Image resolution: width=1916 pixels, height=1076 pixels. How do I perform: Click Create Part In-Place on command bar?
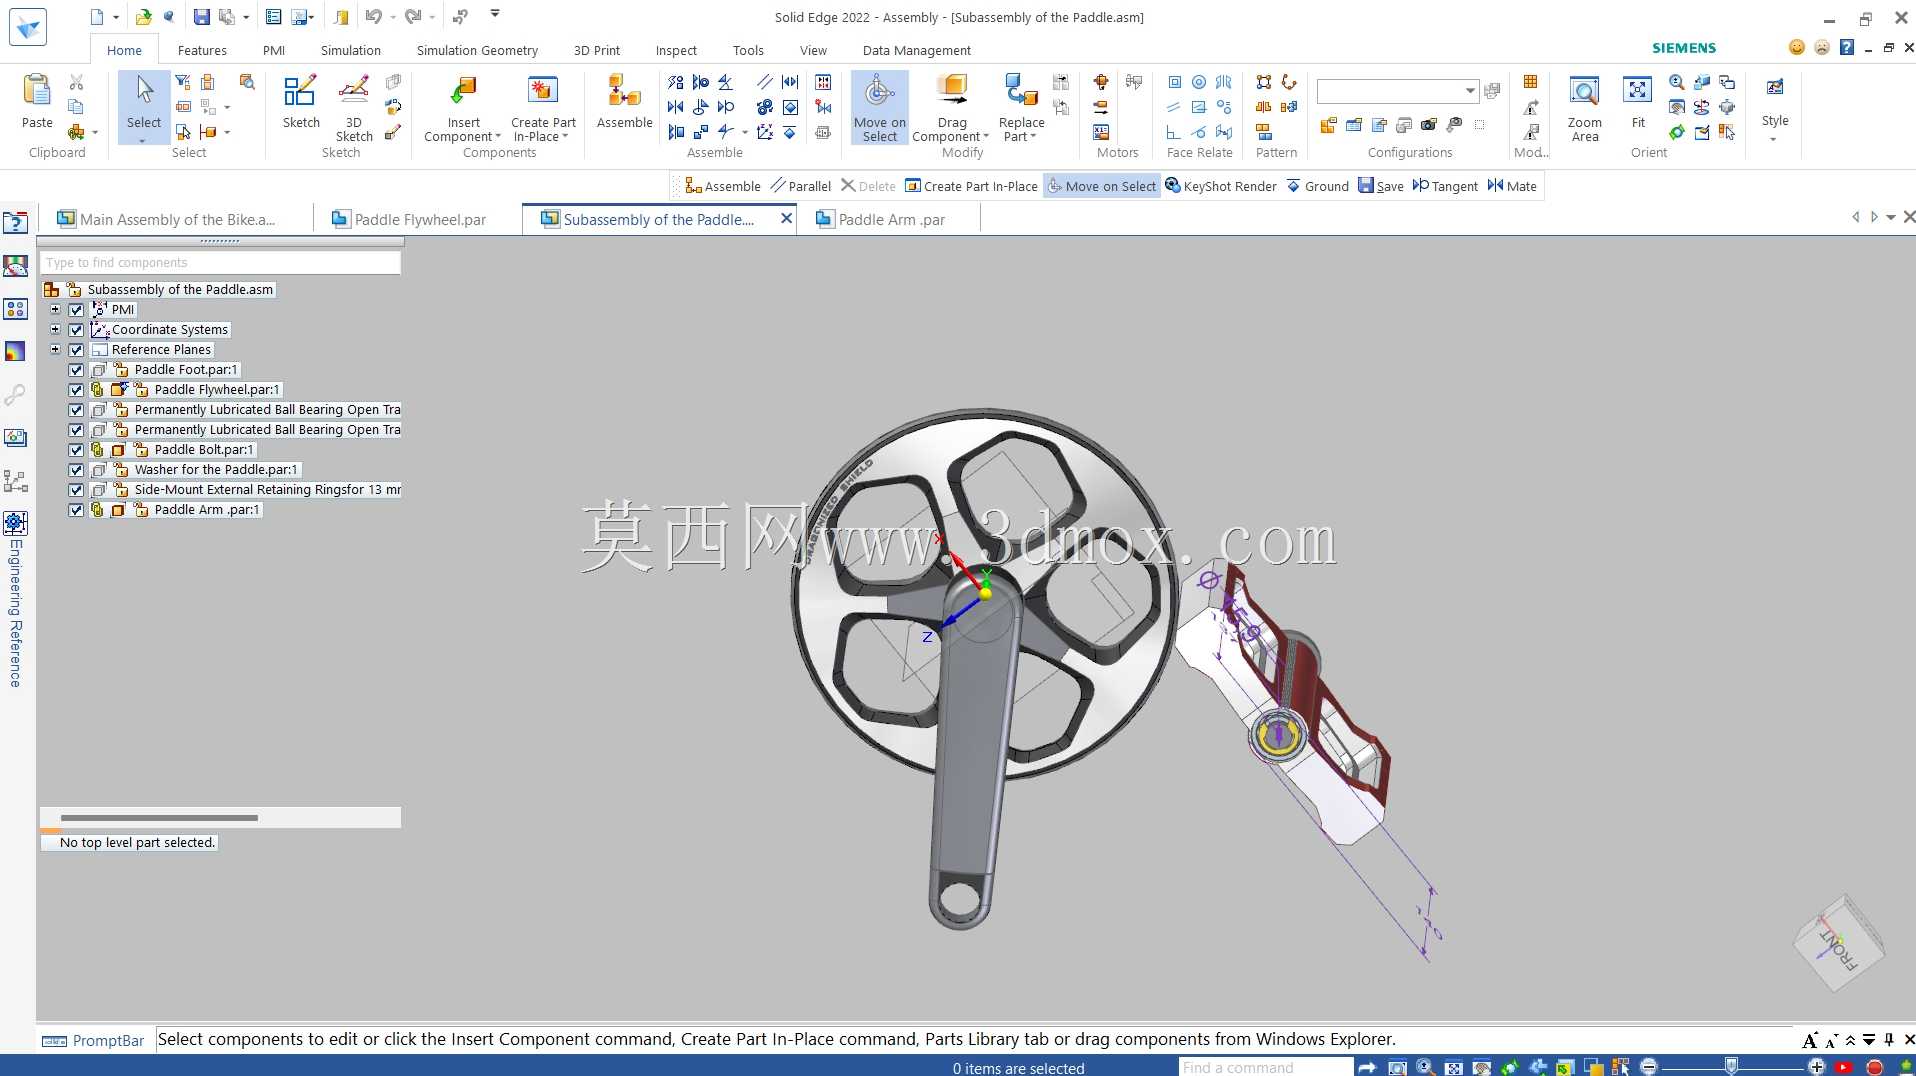pos(971,186)
